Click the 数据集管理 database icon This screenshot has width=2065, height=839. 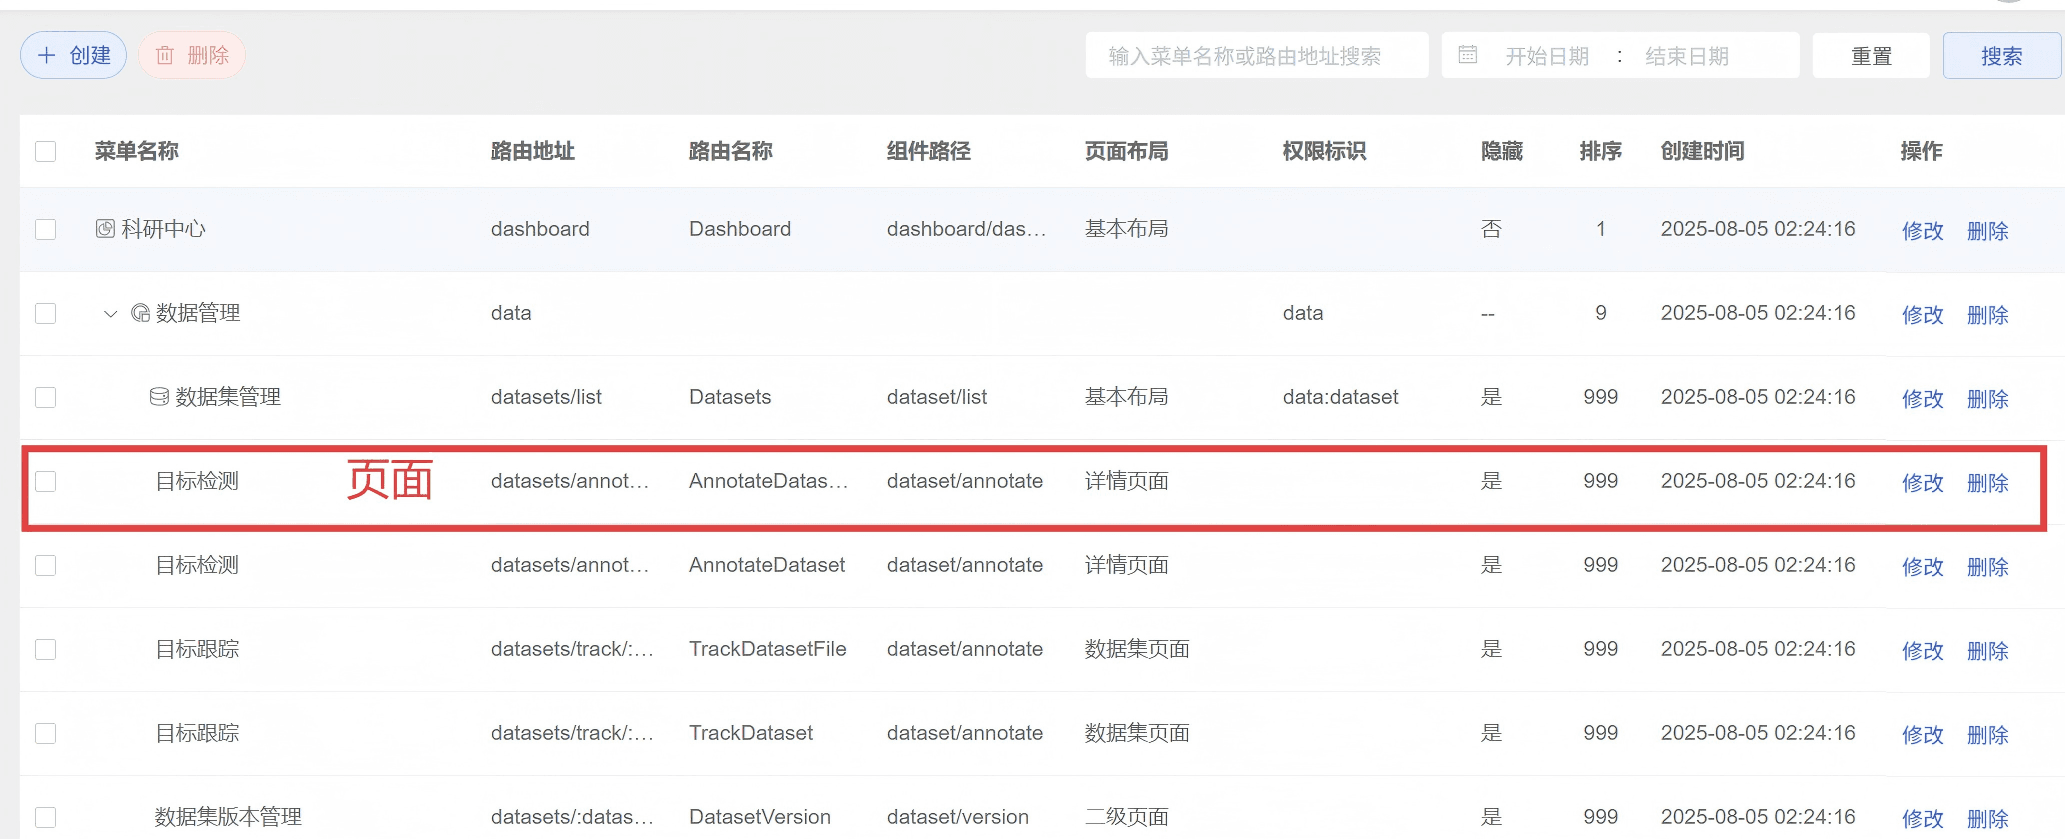[159, 397]
